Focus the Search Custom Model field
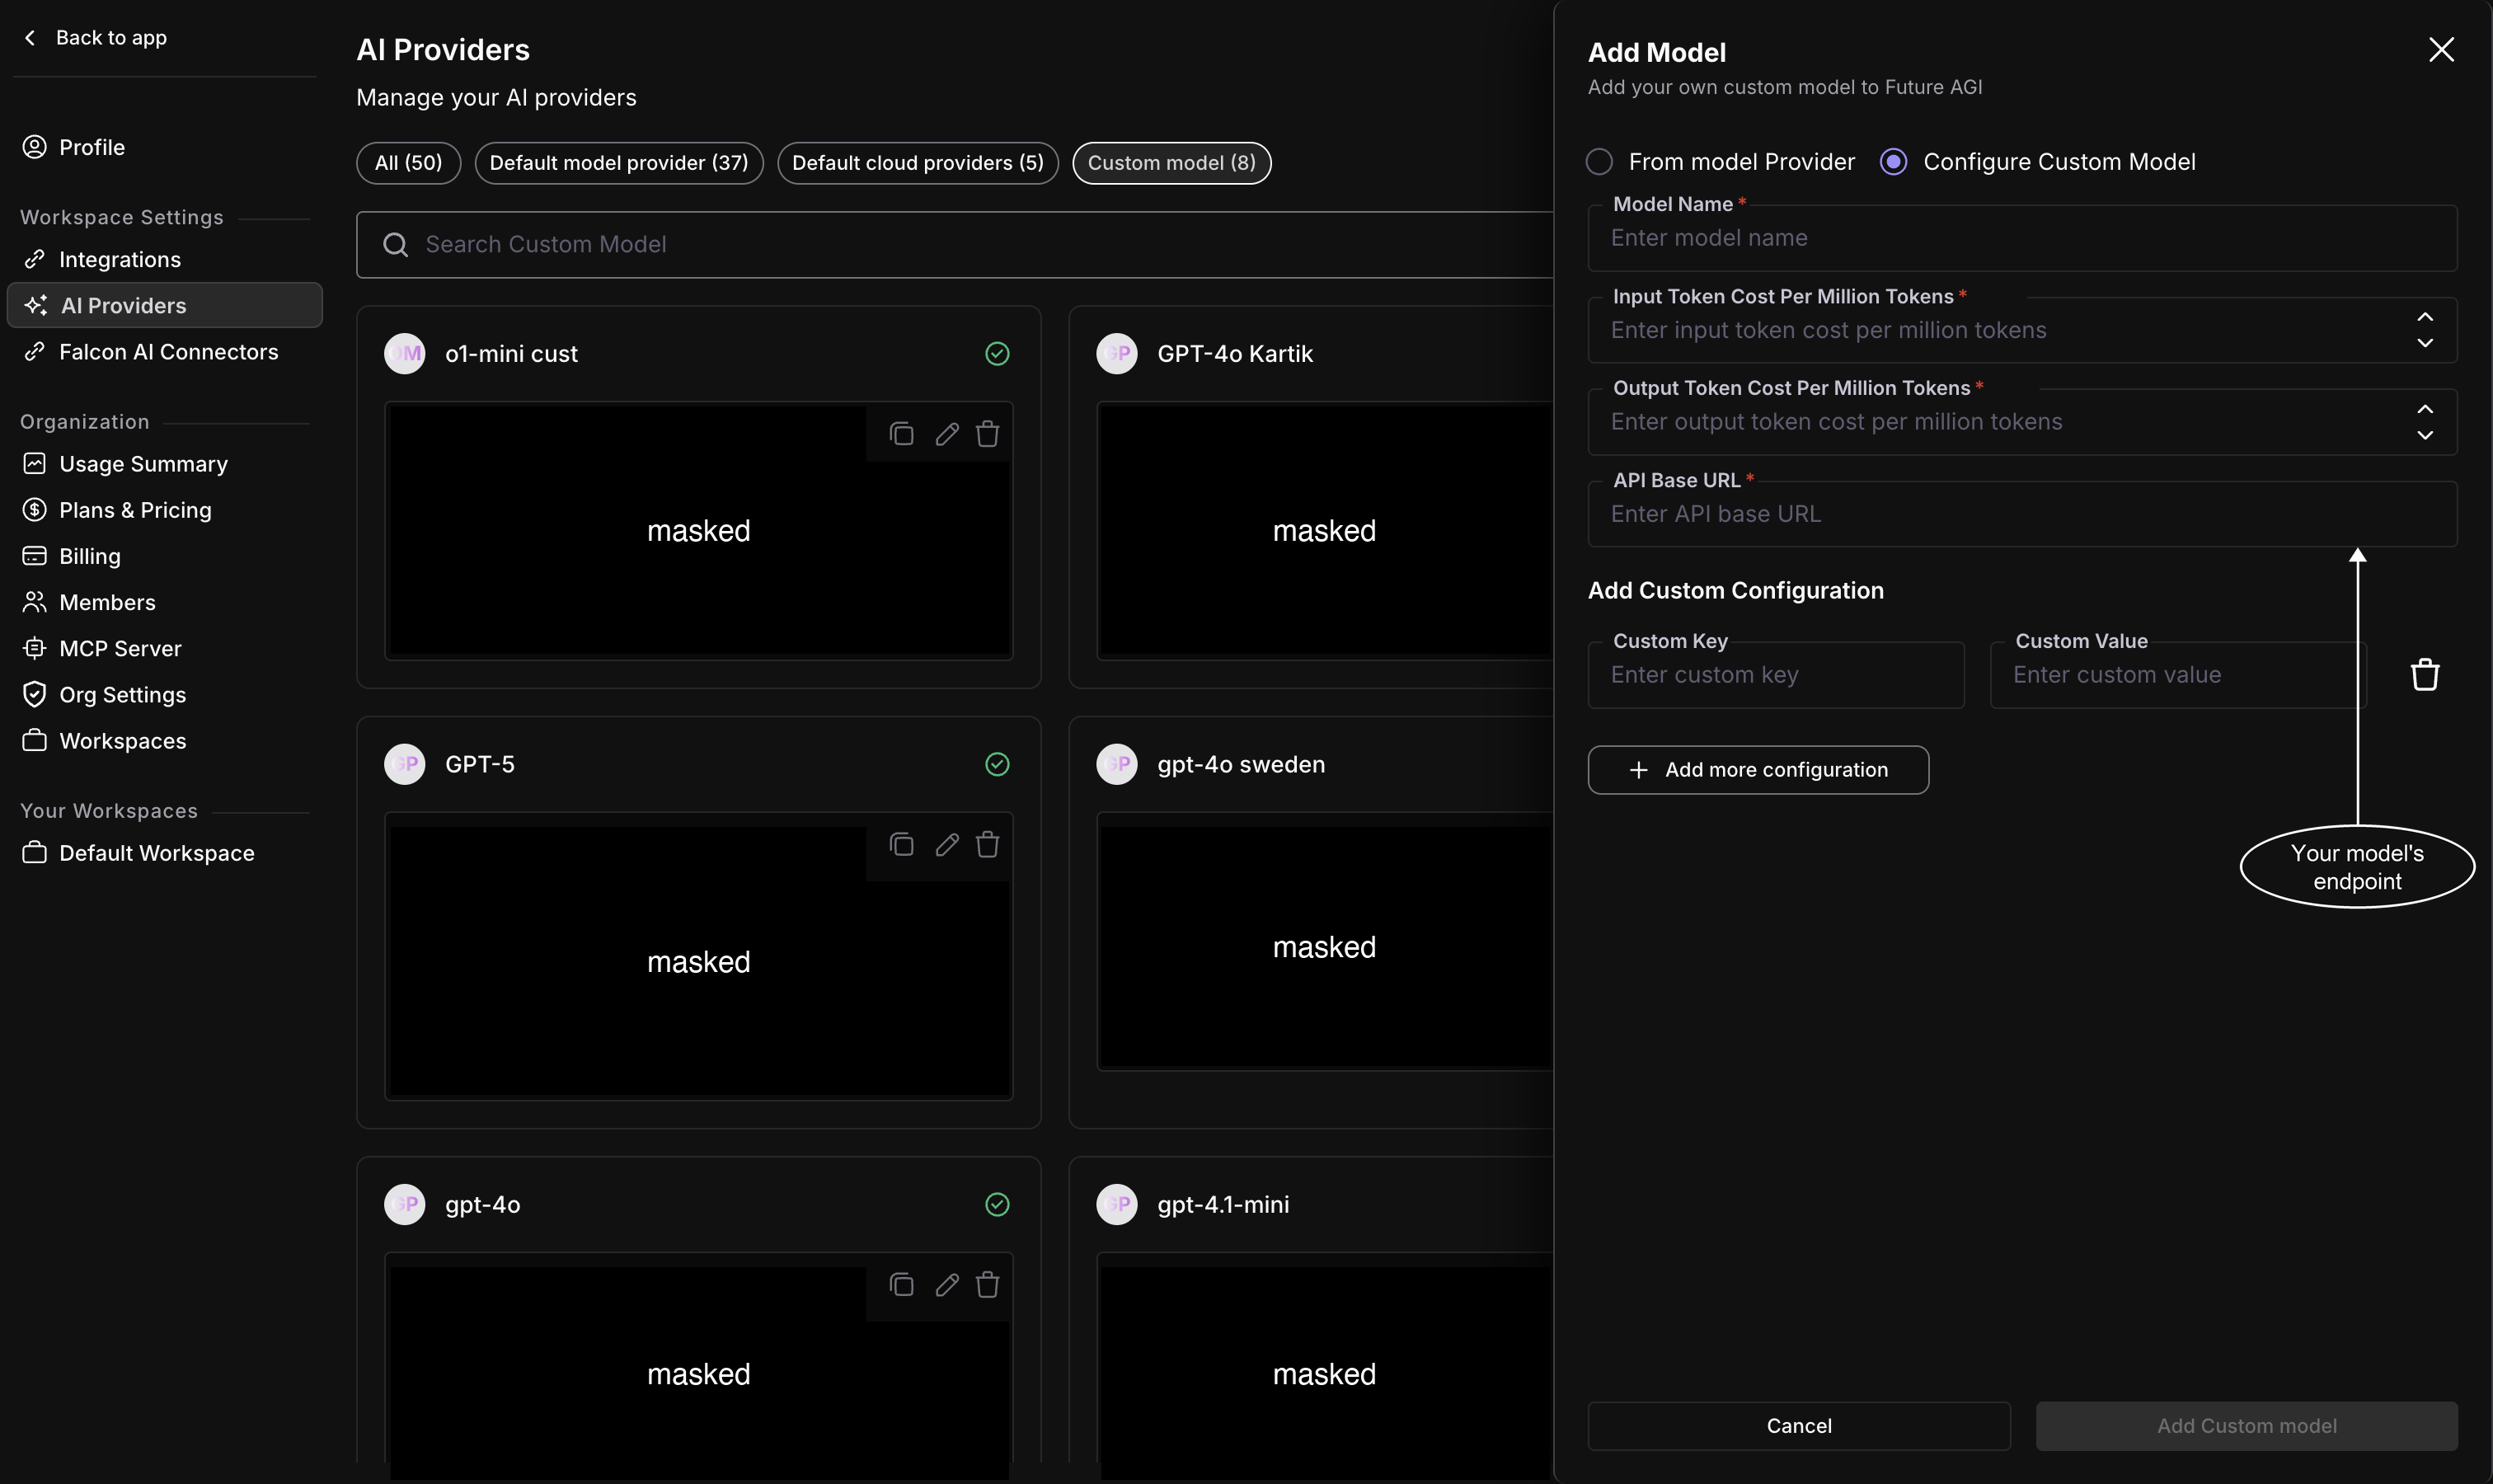2493x1484 pixels. (955, 244)
